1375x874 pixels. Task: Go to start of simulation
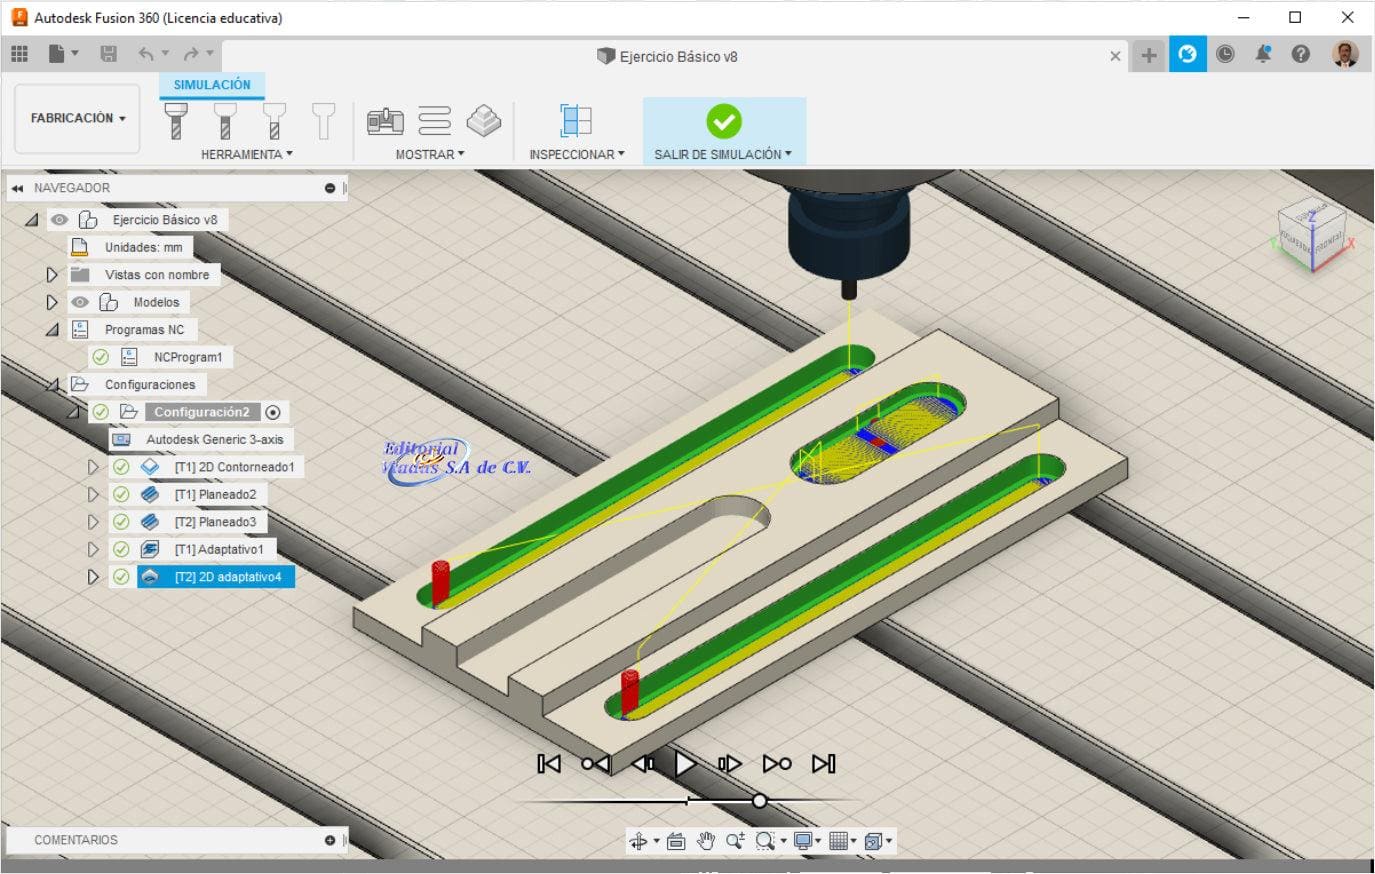549,764
